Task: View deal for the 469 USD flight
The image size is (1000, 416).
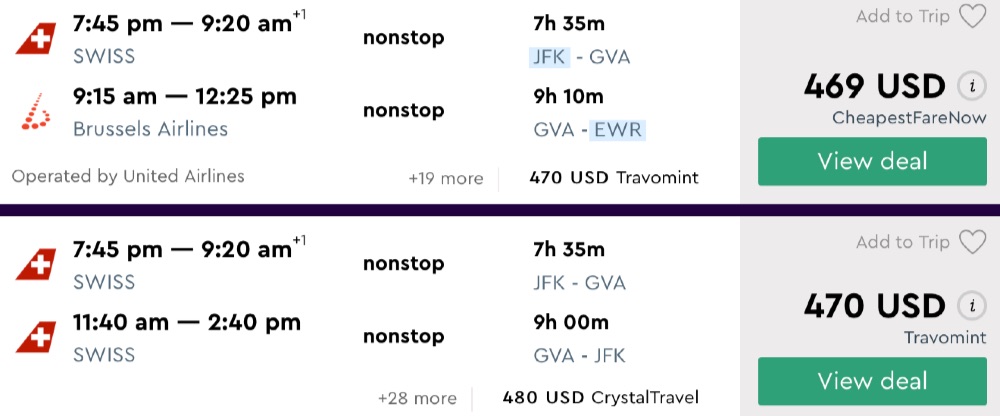Action: pyautogui.click(x=872, y=161)
